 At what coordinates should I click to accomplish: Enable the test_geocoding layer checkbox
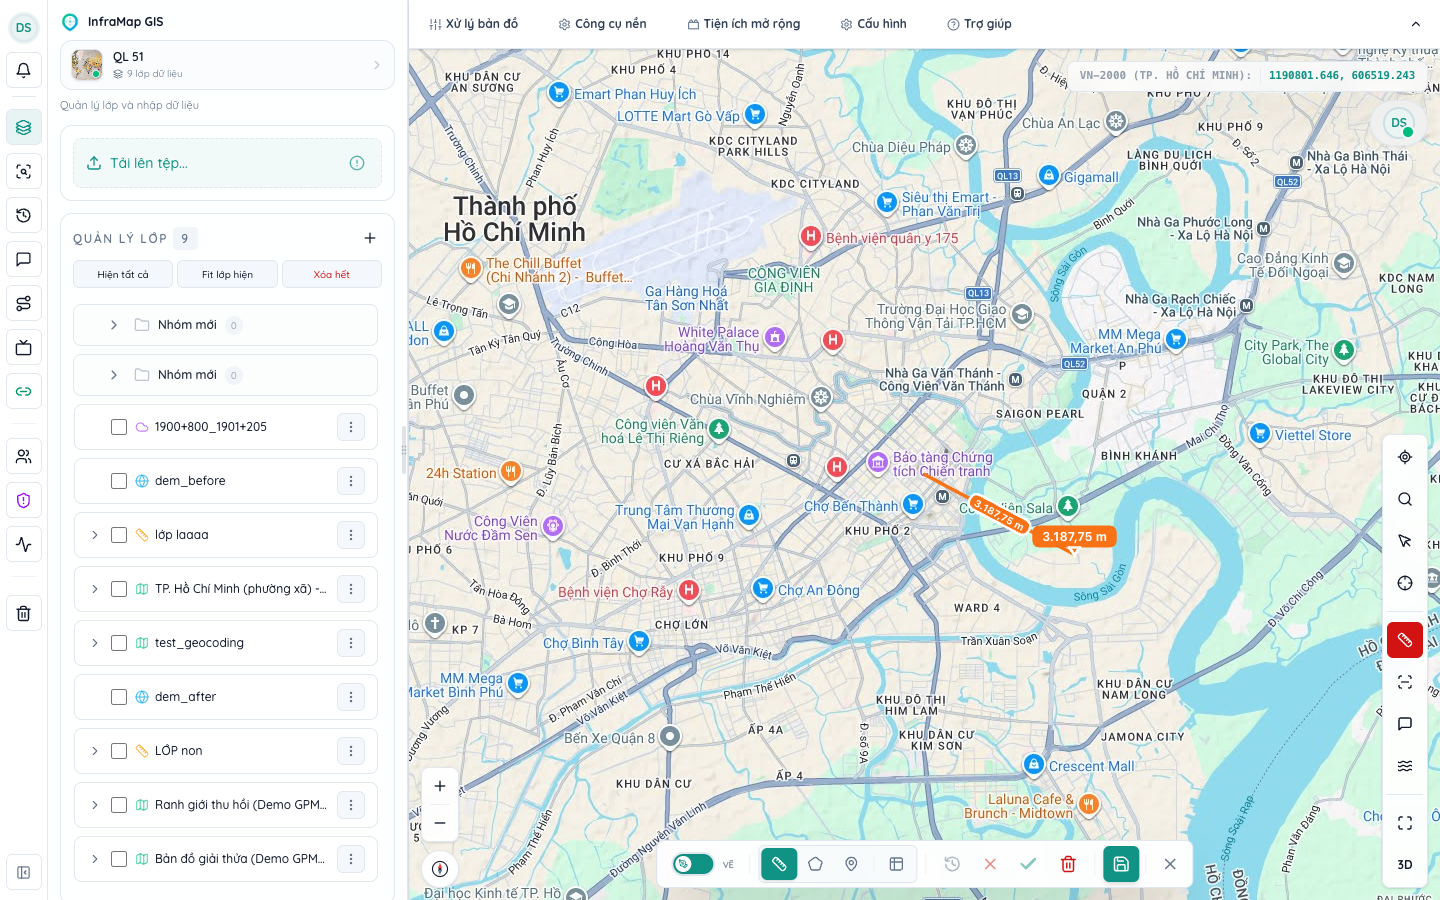point(119,643)
